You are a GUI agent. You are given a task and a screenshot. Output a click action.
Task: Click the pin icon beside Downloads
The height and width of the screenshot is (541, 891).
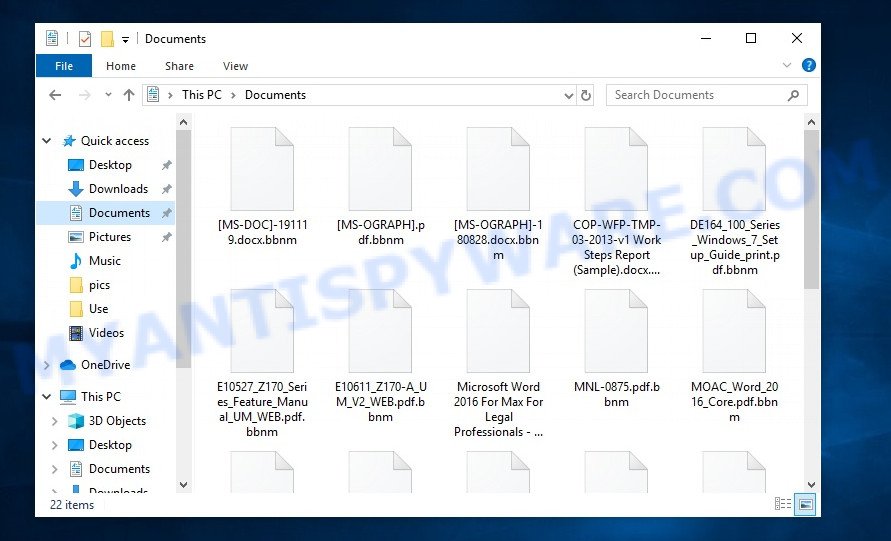click(166, 189)
